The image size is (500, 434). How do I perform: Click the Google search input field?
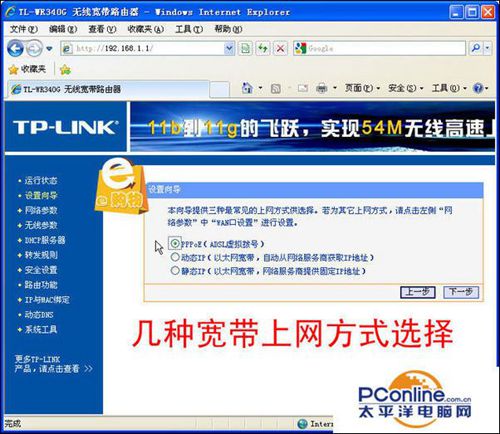386,49
